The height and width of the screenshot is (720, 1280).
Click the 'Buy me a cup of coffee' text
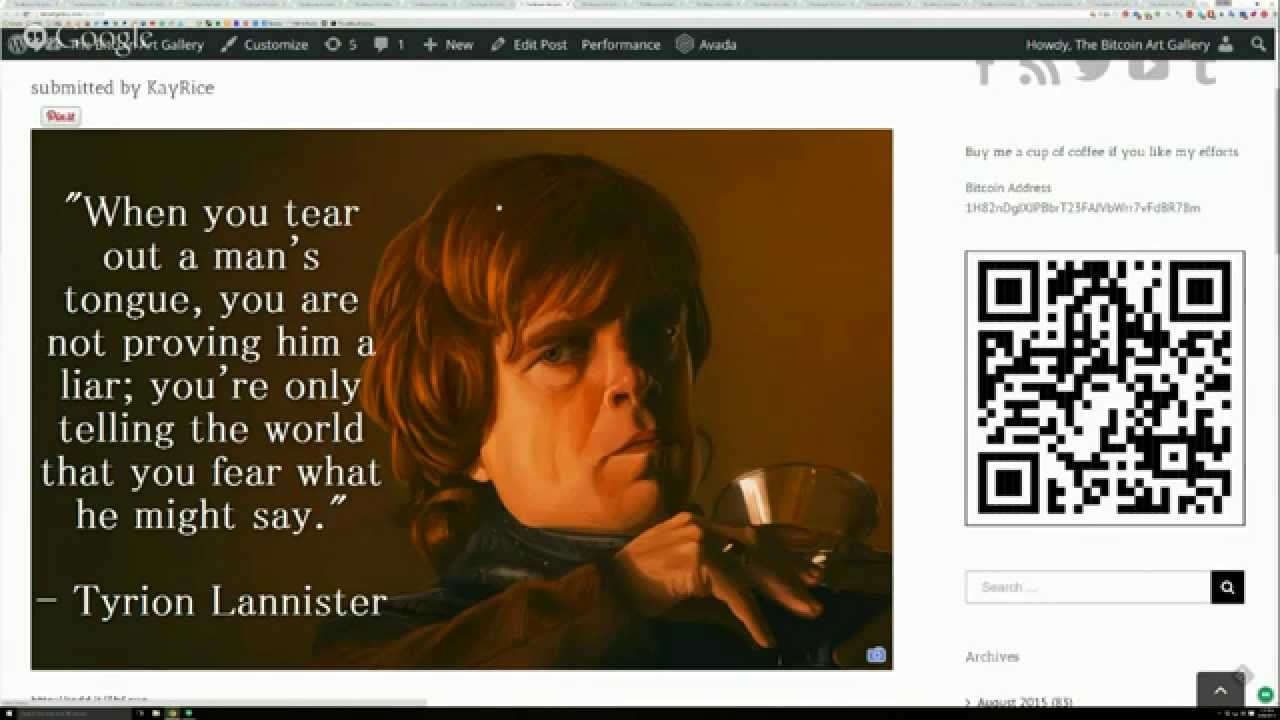point(1102,152)
